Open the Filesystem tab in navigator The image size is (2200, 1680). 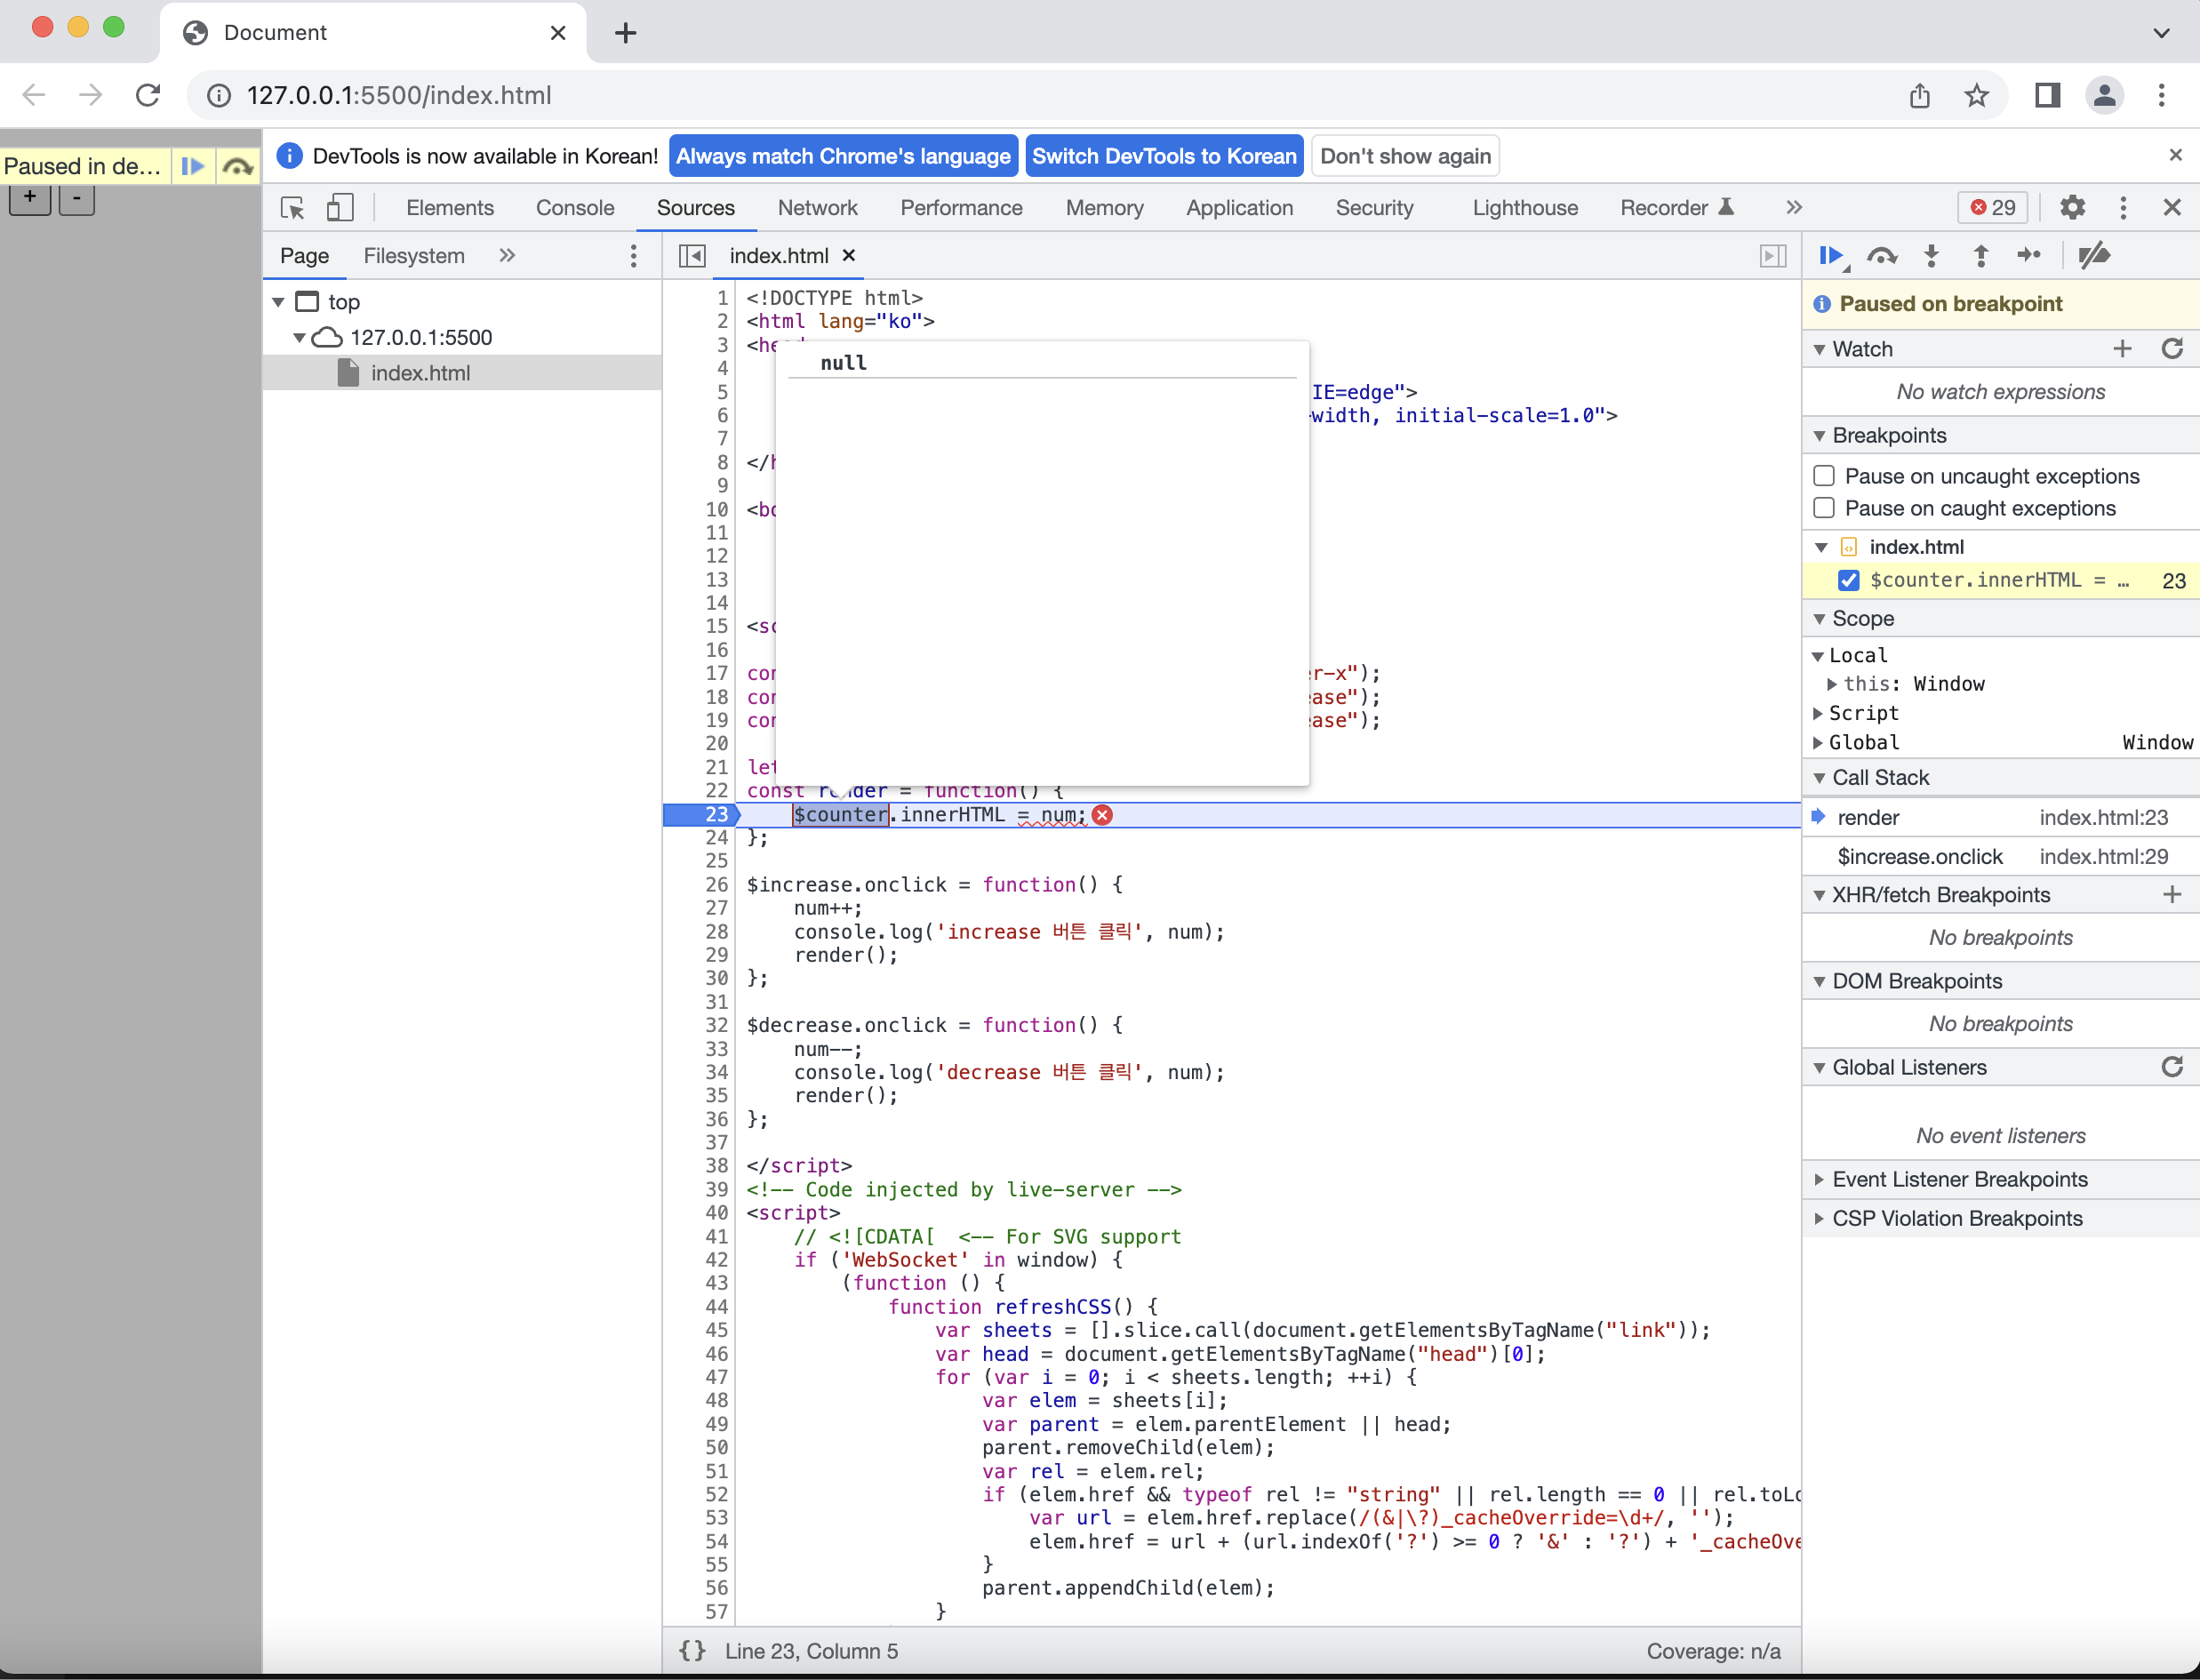tap(413, 256)
